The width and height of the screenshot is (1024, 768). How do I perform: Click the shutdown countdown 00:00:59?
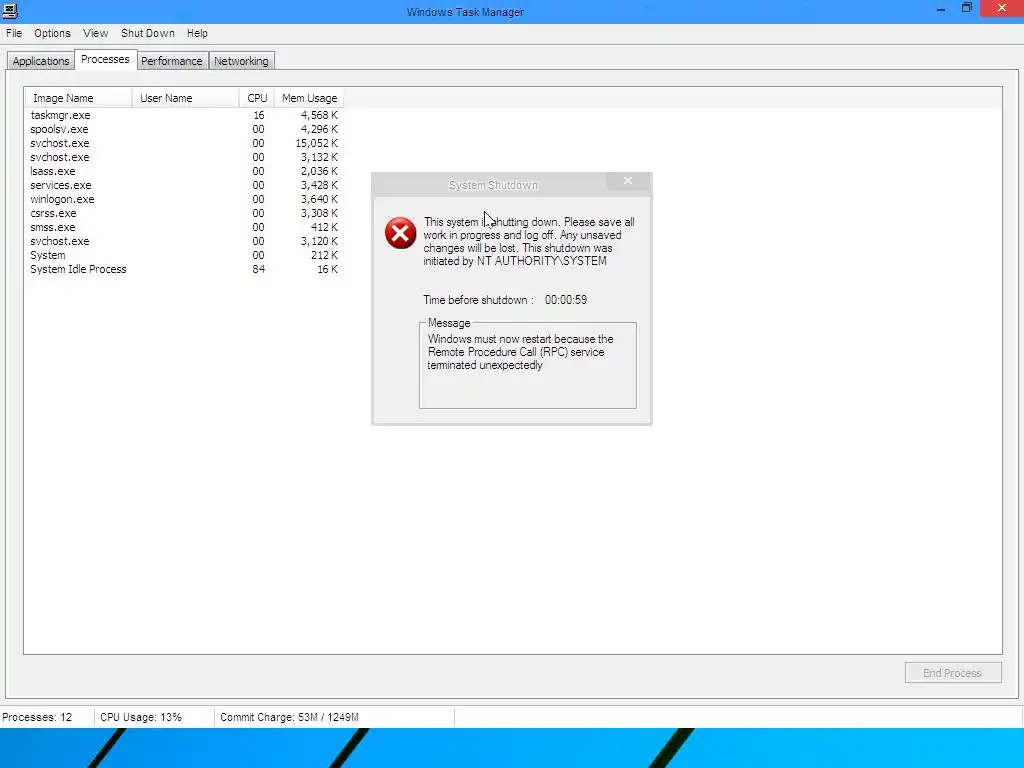(x=566, y=300)
